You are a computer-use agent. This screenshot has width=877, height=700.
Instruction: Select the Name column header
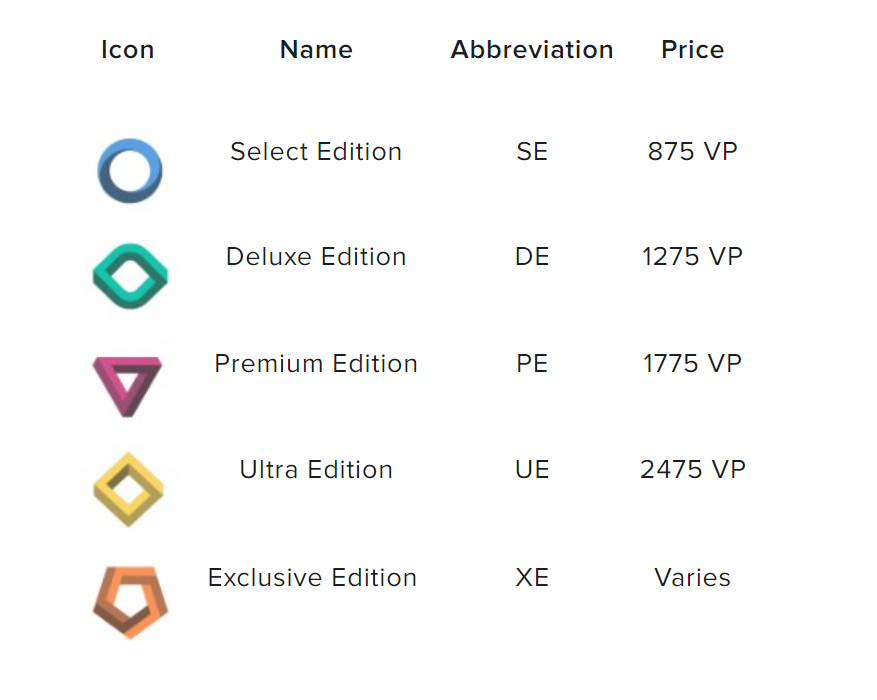coord(316,50)
